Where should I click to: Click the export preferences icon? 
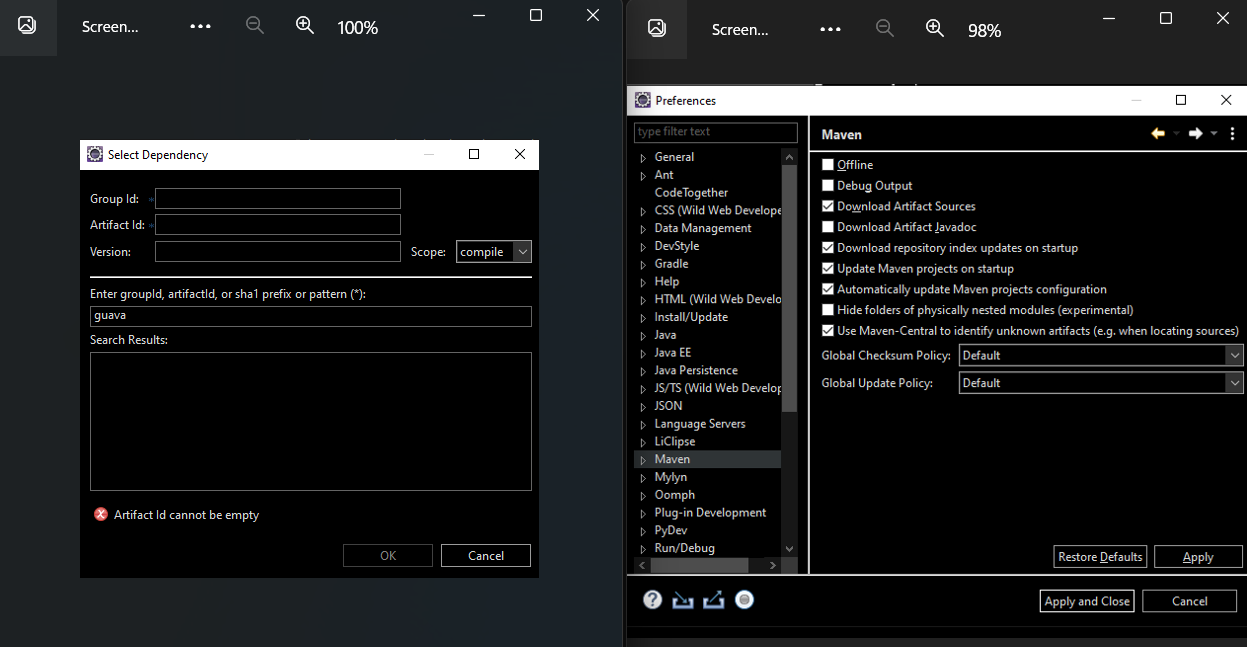click(713, 600)
